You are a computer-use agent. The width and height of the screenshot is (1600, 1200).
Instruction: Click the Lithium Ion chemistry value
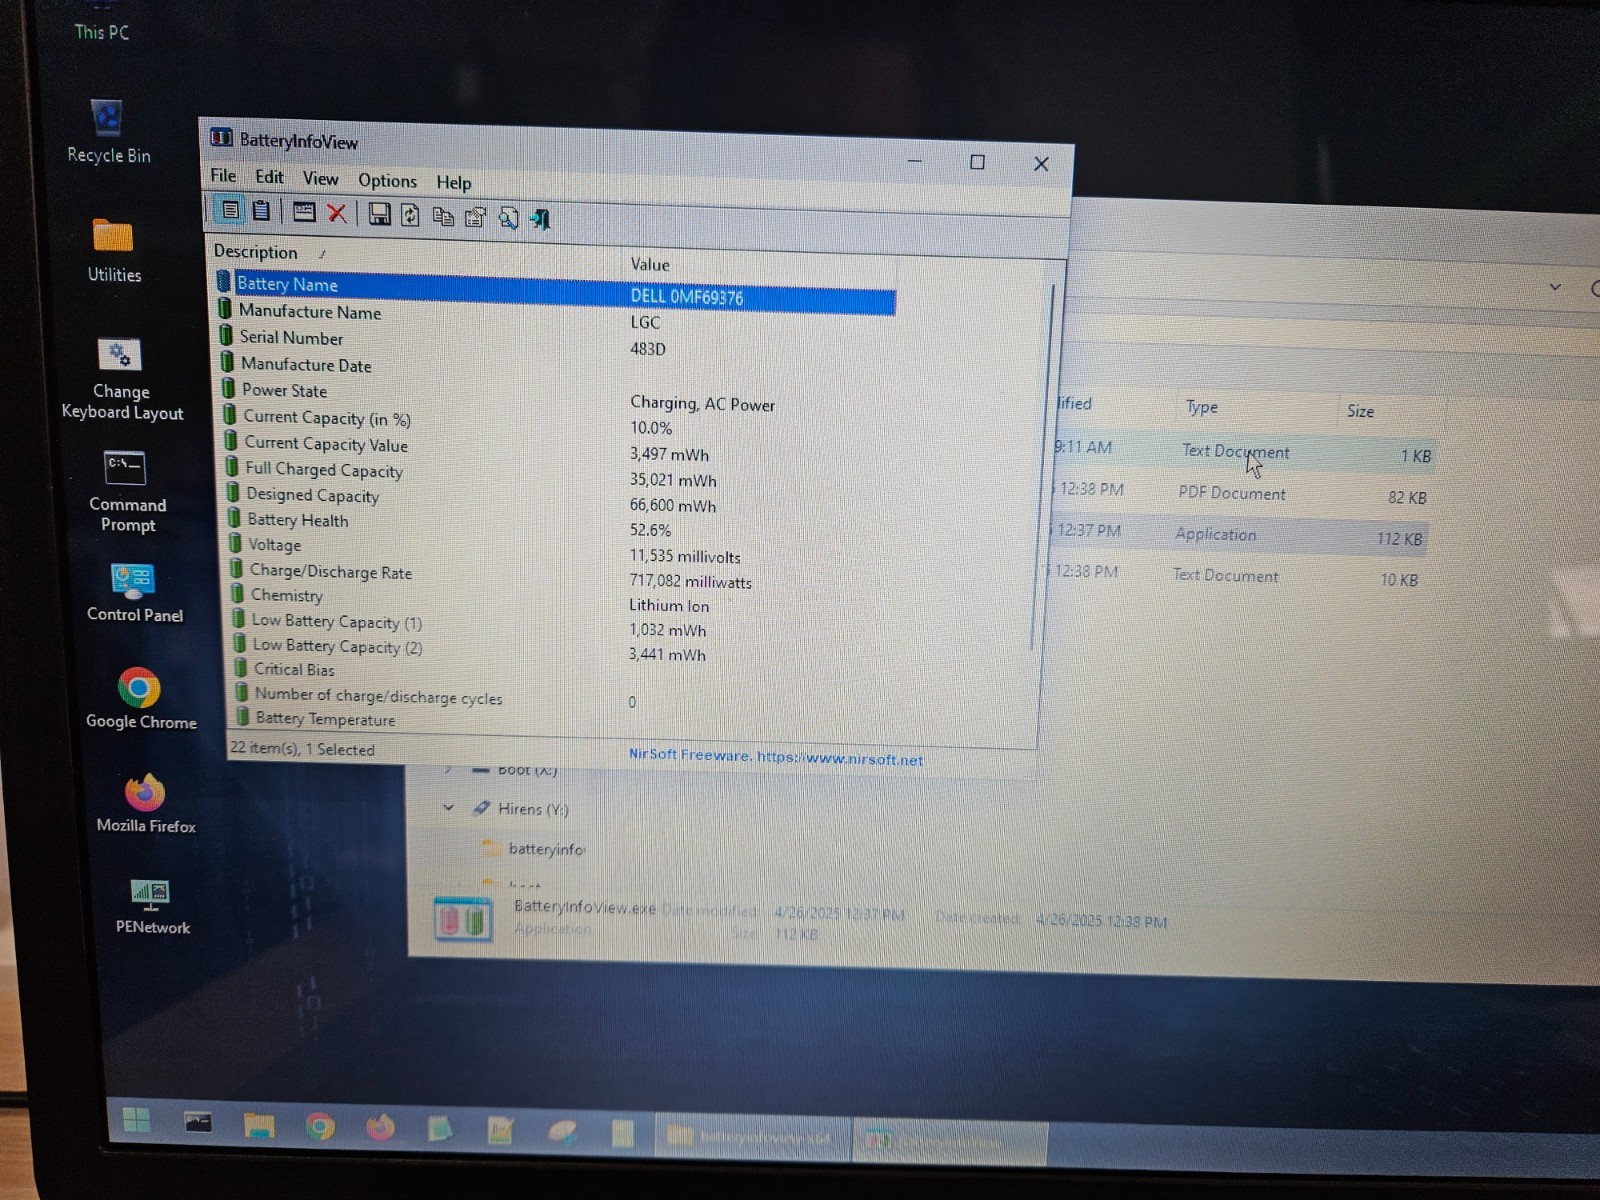669,605
